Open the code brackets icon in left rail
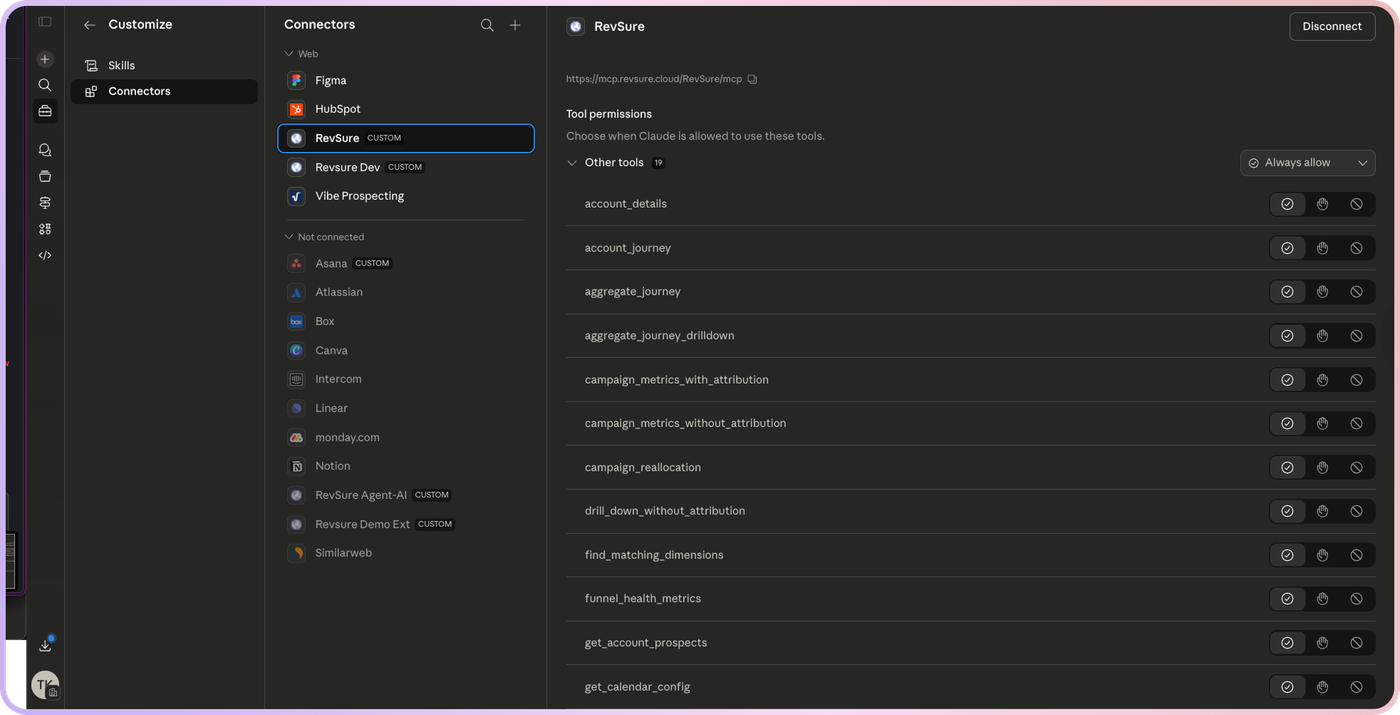The image size is (1400, 715). 45,255
